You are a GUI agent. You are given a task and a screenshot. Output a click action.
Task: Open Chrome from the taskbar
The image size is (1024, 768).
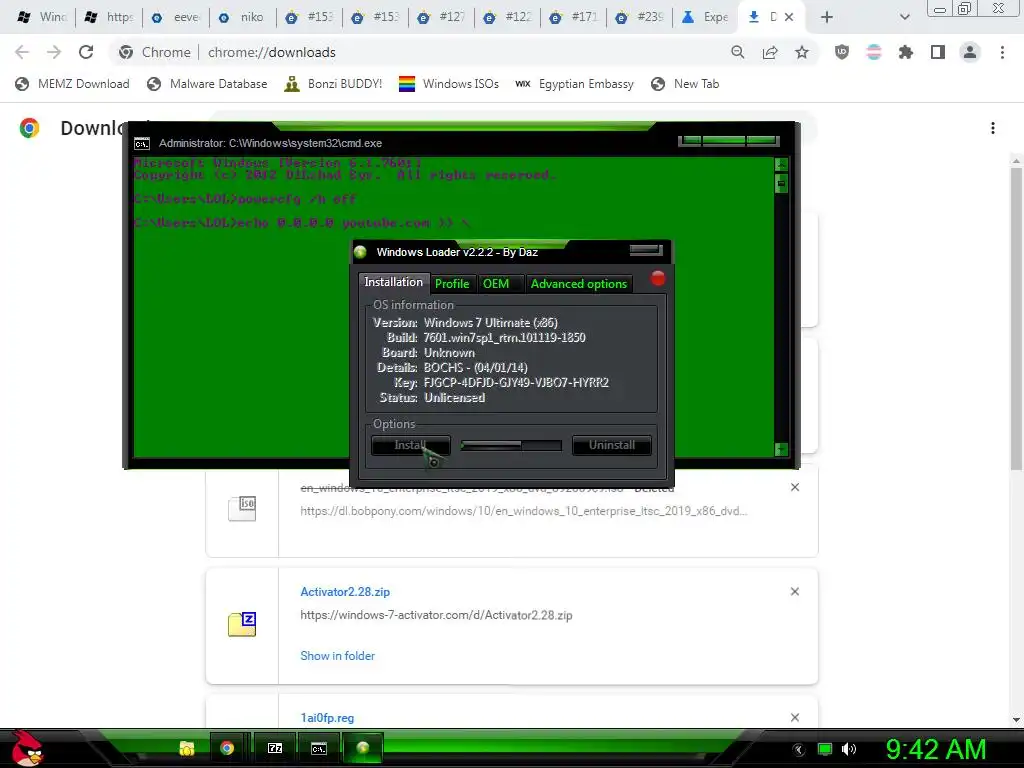(227, 748)
